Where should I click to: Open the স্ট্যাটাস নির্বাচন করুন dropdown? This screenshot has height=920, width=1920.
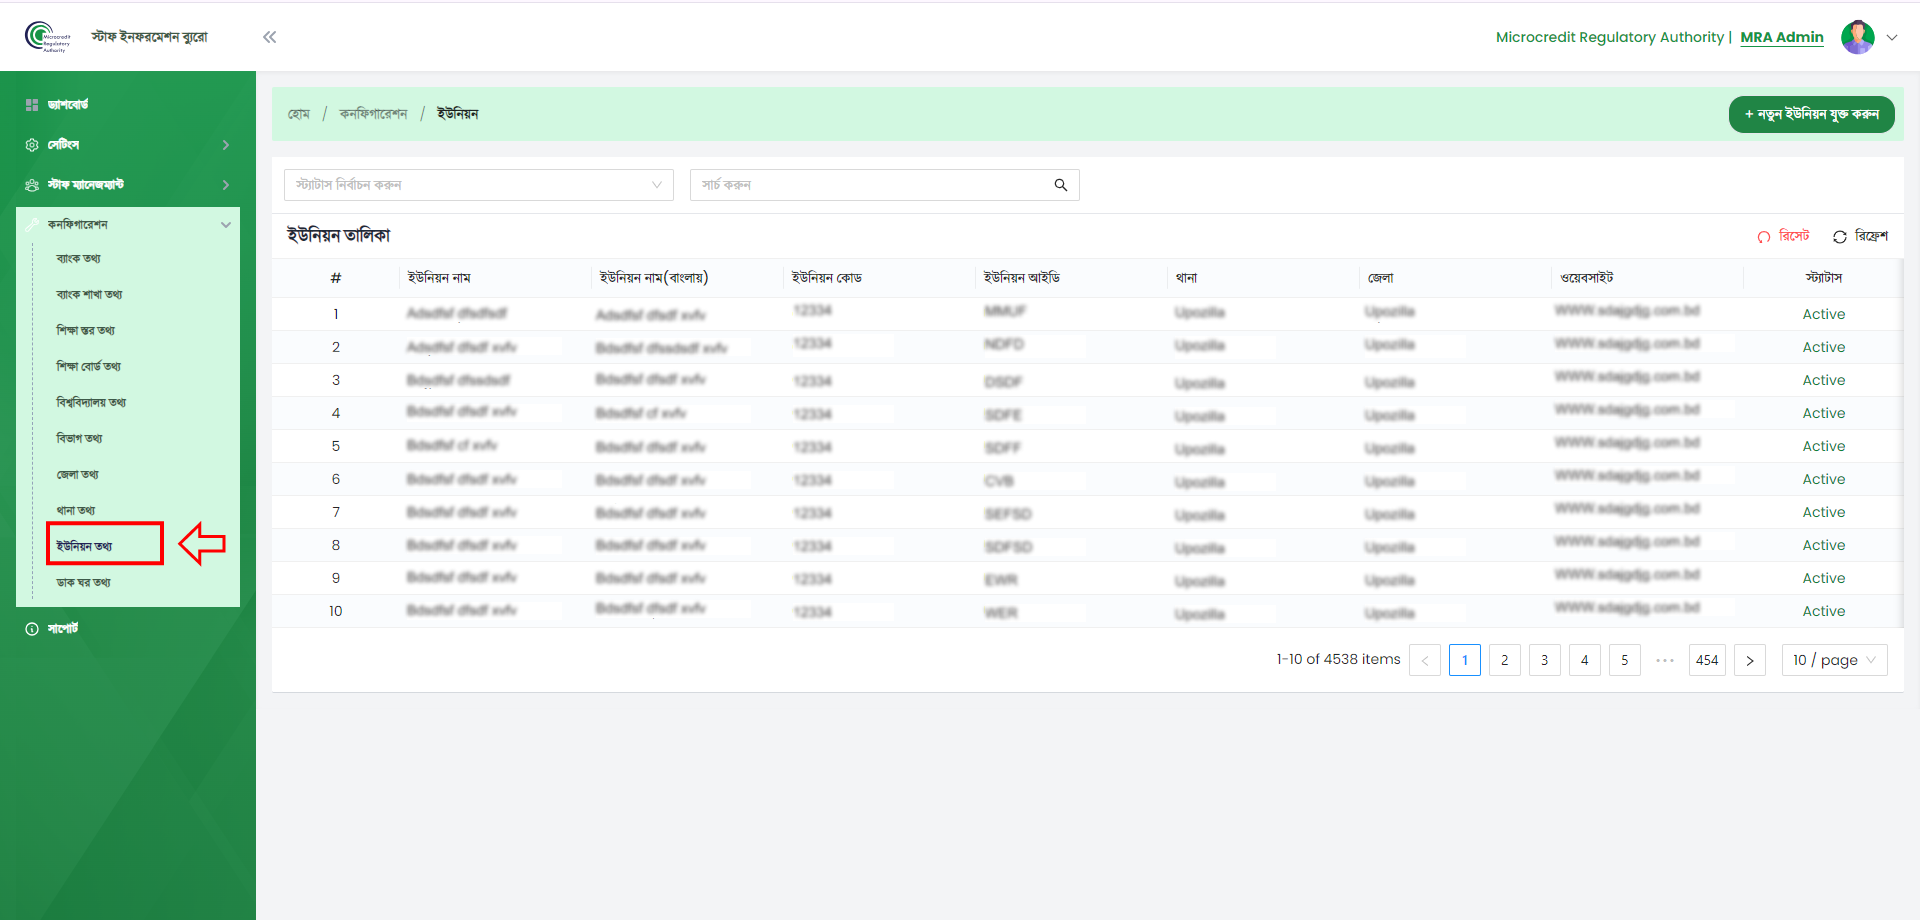pyautogui.click(x=479, y=185)
